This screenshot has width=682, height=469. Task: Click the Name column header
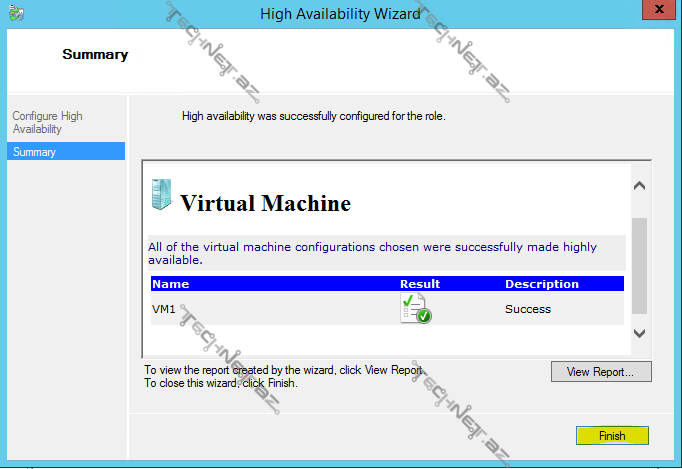click(x=171, y=284)
